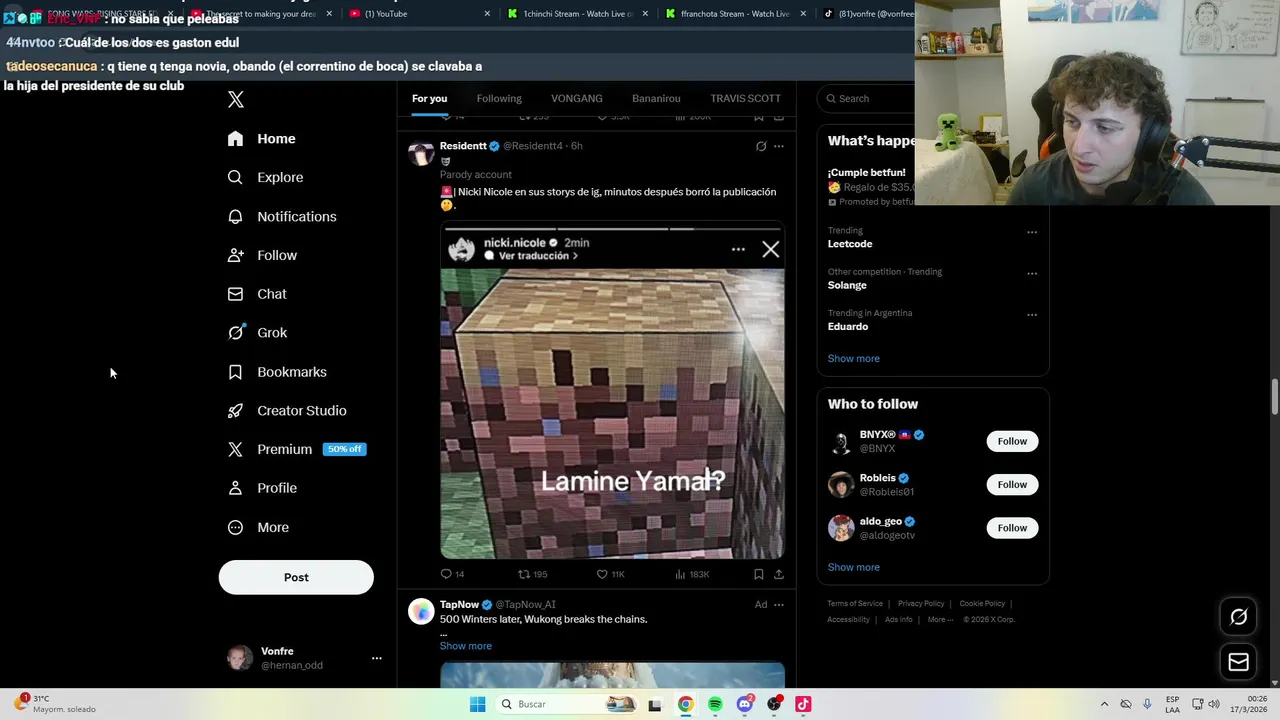Open Grok from the sidebar
Screen dimensions: 1280x720
pos(258,333)
